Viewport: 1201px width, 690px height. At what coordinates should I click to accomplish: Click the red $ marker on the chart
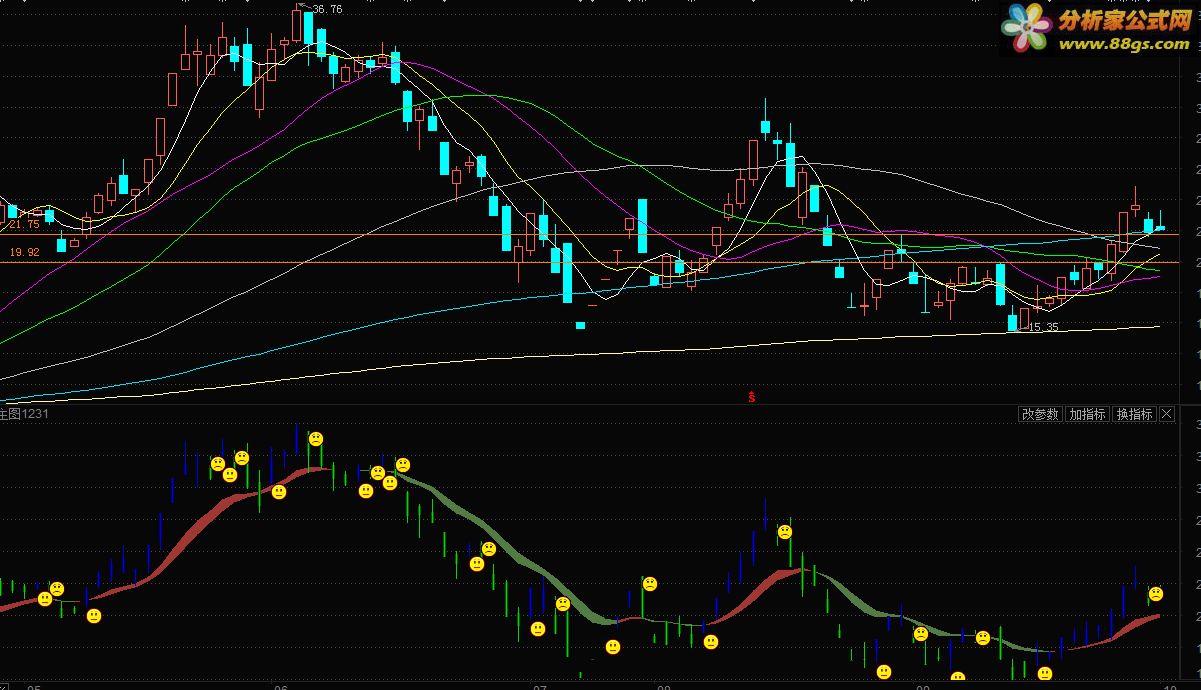[x=752, y=397]
